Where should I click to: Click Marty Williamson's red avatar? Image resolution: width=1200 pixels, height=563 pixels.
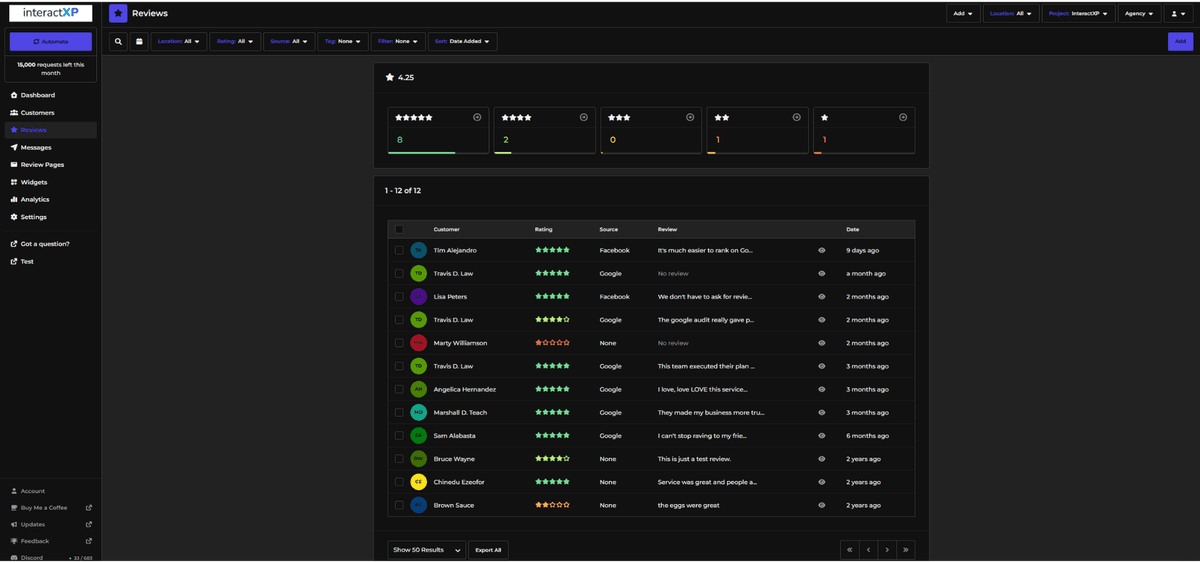419,343
